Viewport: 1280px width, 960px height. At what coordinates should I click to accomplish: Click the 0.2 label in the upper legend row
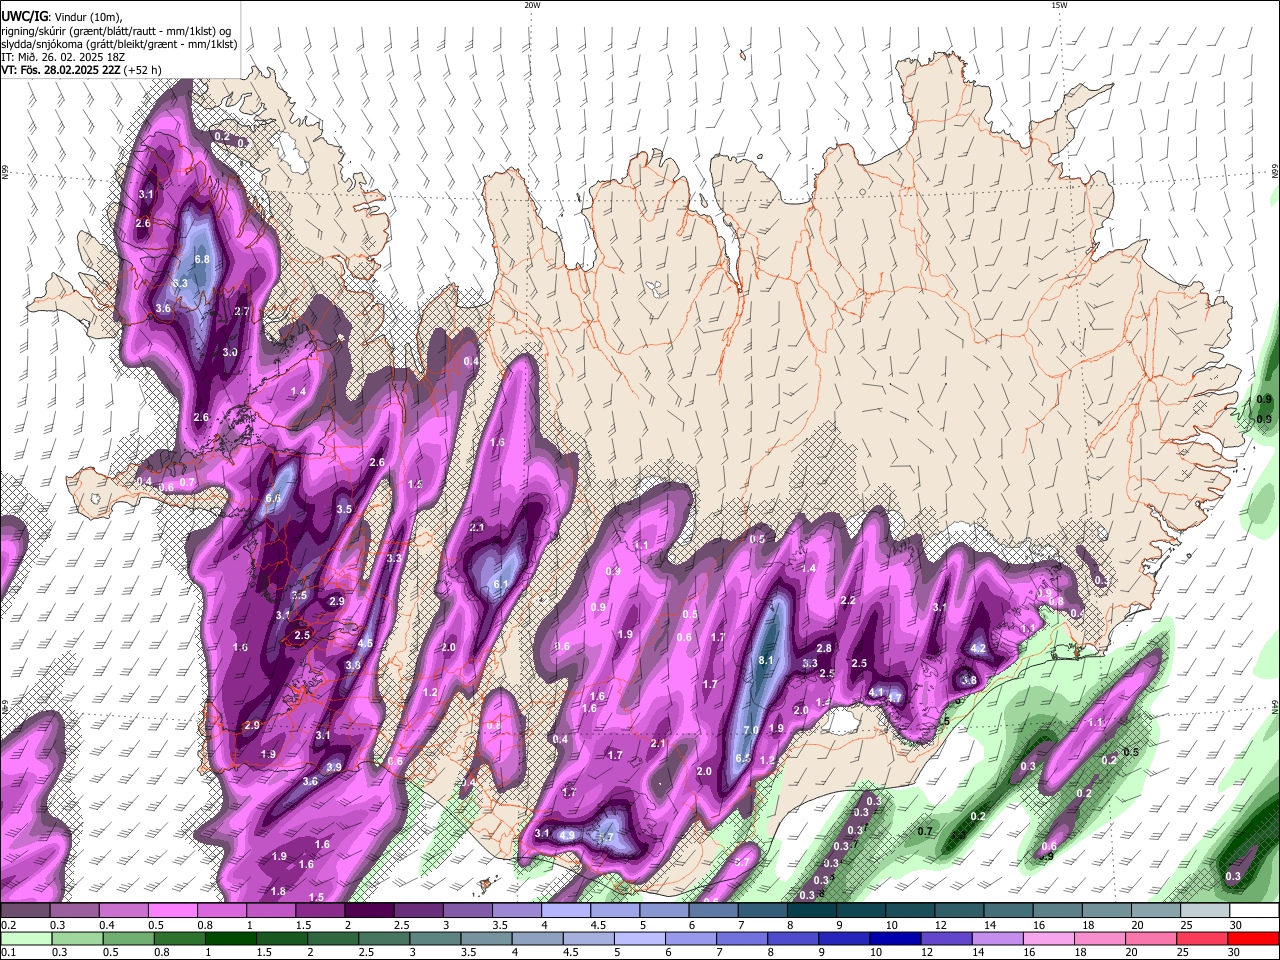7,925
